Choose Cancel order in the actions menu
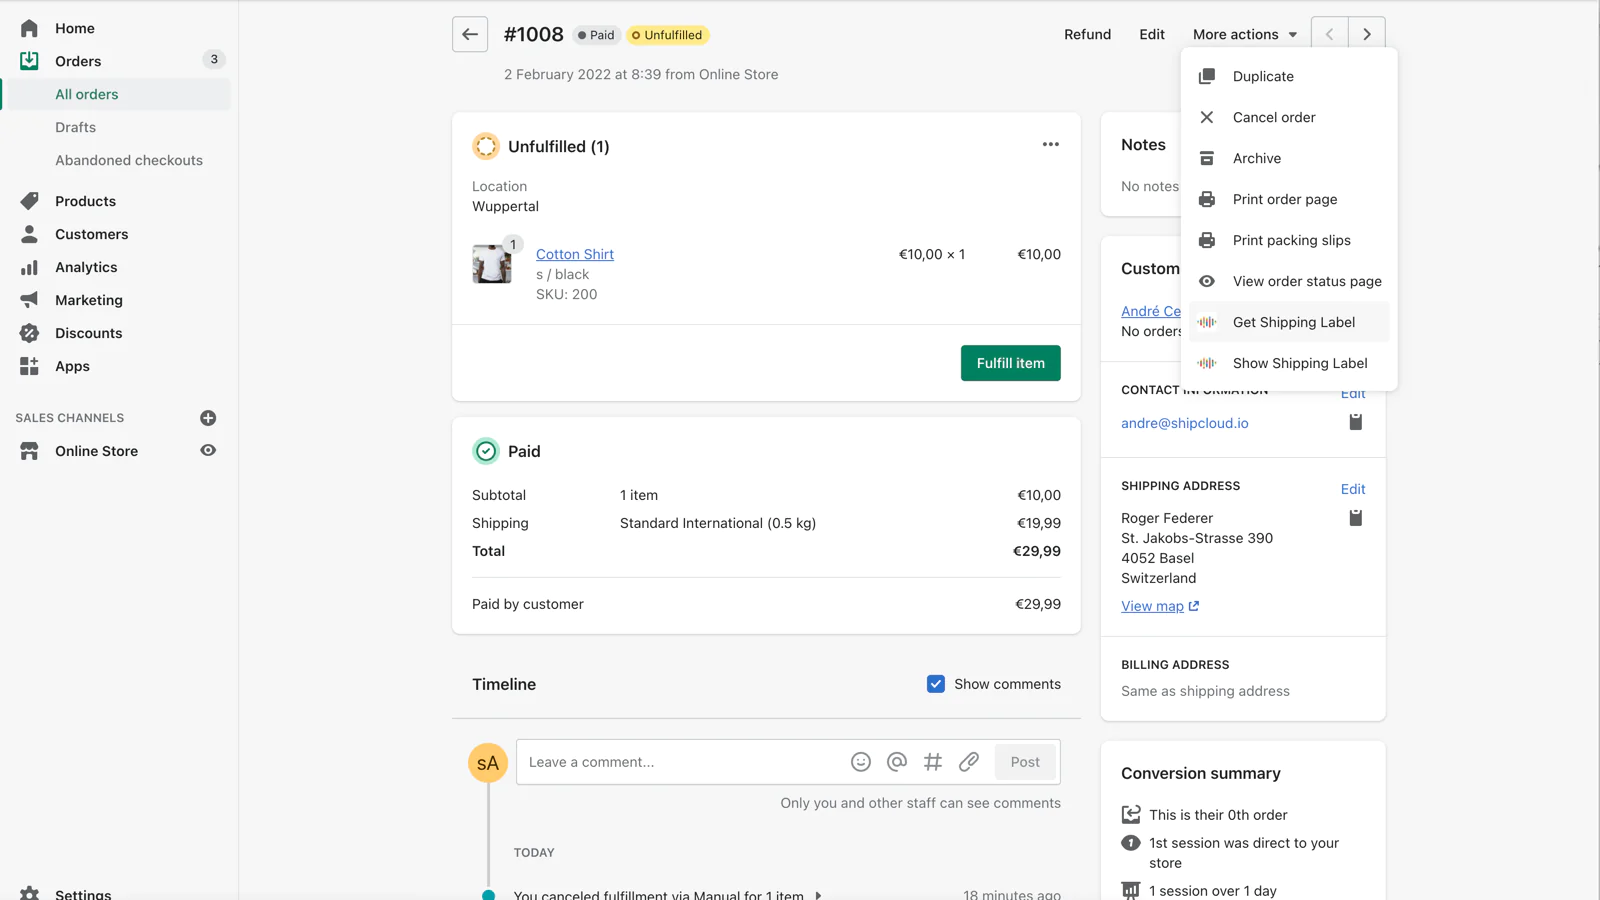The width and height of the screenshot is (1600, 900). coord(1273,117)
